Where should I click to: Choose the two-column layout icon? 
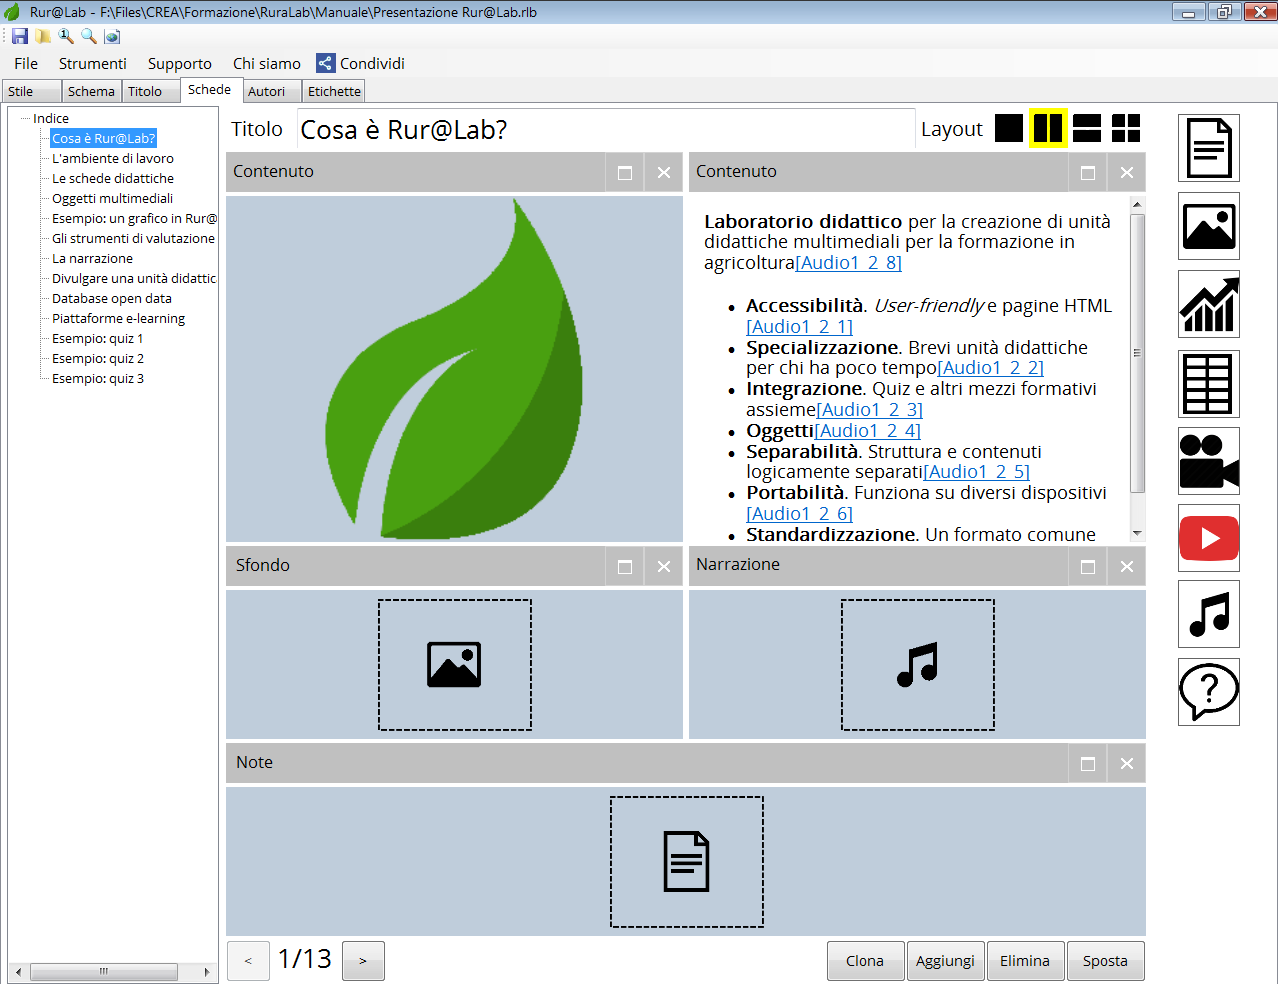(1048, 128)
